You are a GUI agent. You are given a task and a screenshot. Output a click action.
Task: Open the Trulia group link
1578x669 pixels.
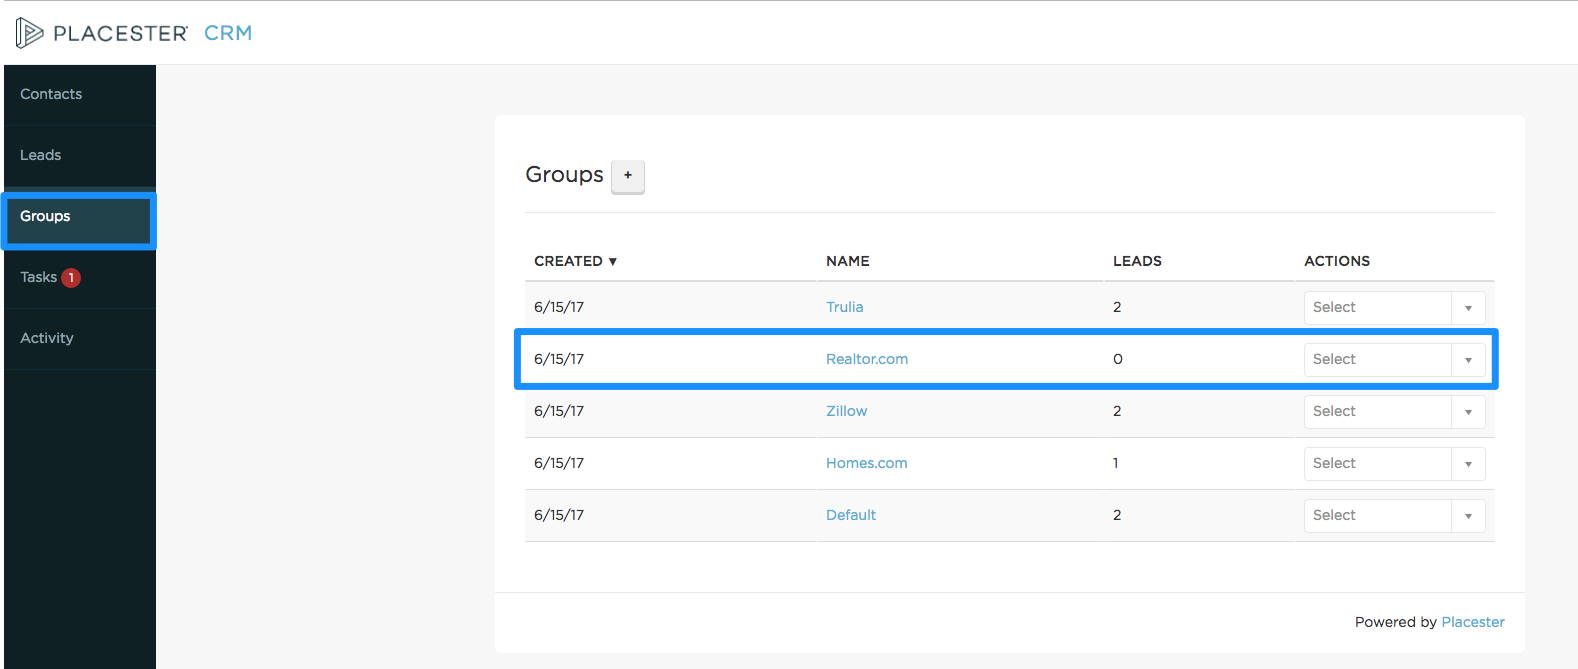[x=845, y=307]
